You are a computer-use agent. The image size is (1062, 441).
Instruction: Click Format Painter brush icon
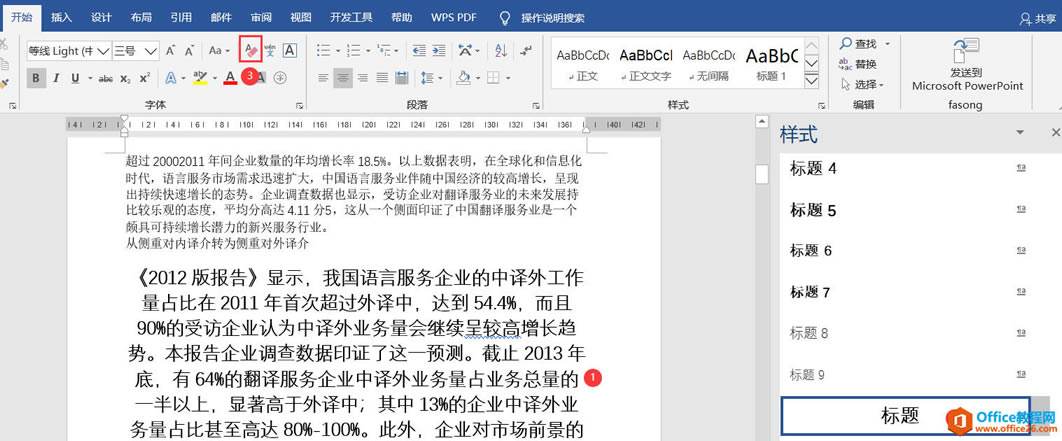5,84
